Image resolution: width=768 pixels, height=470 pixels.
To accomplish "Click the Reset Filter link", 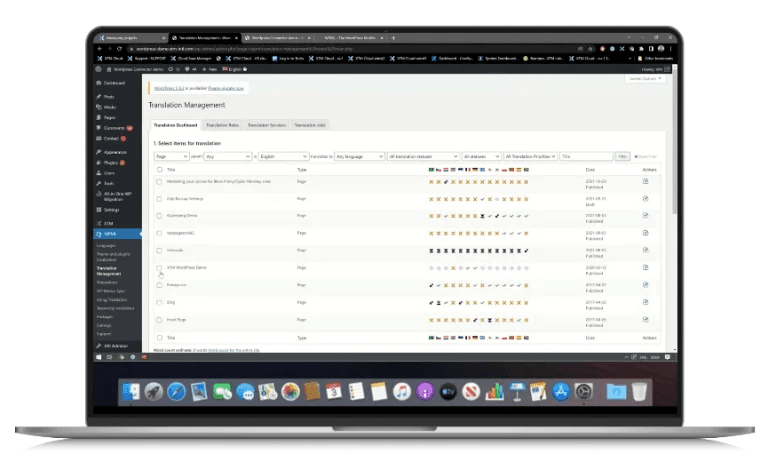I will click(646, 157).
